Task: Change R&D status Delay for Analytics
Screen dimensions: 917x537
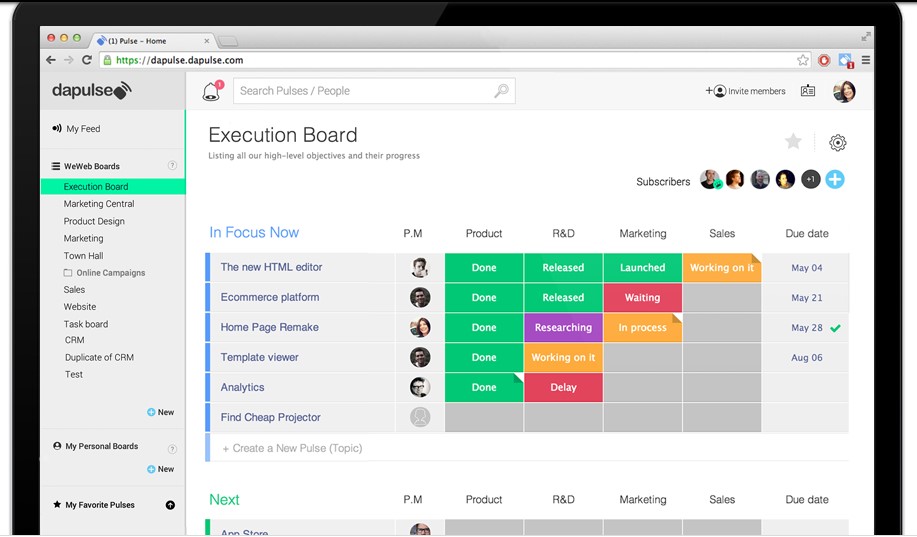Action: point(563,387)
